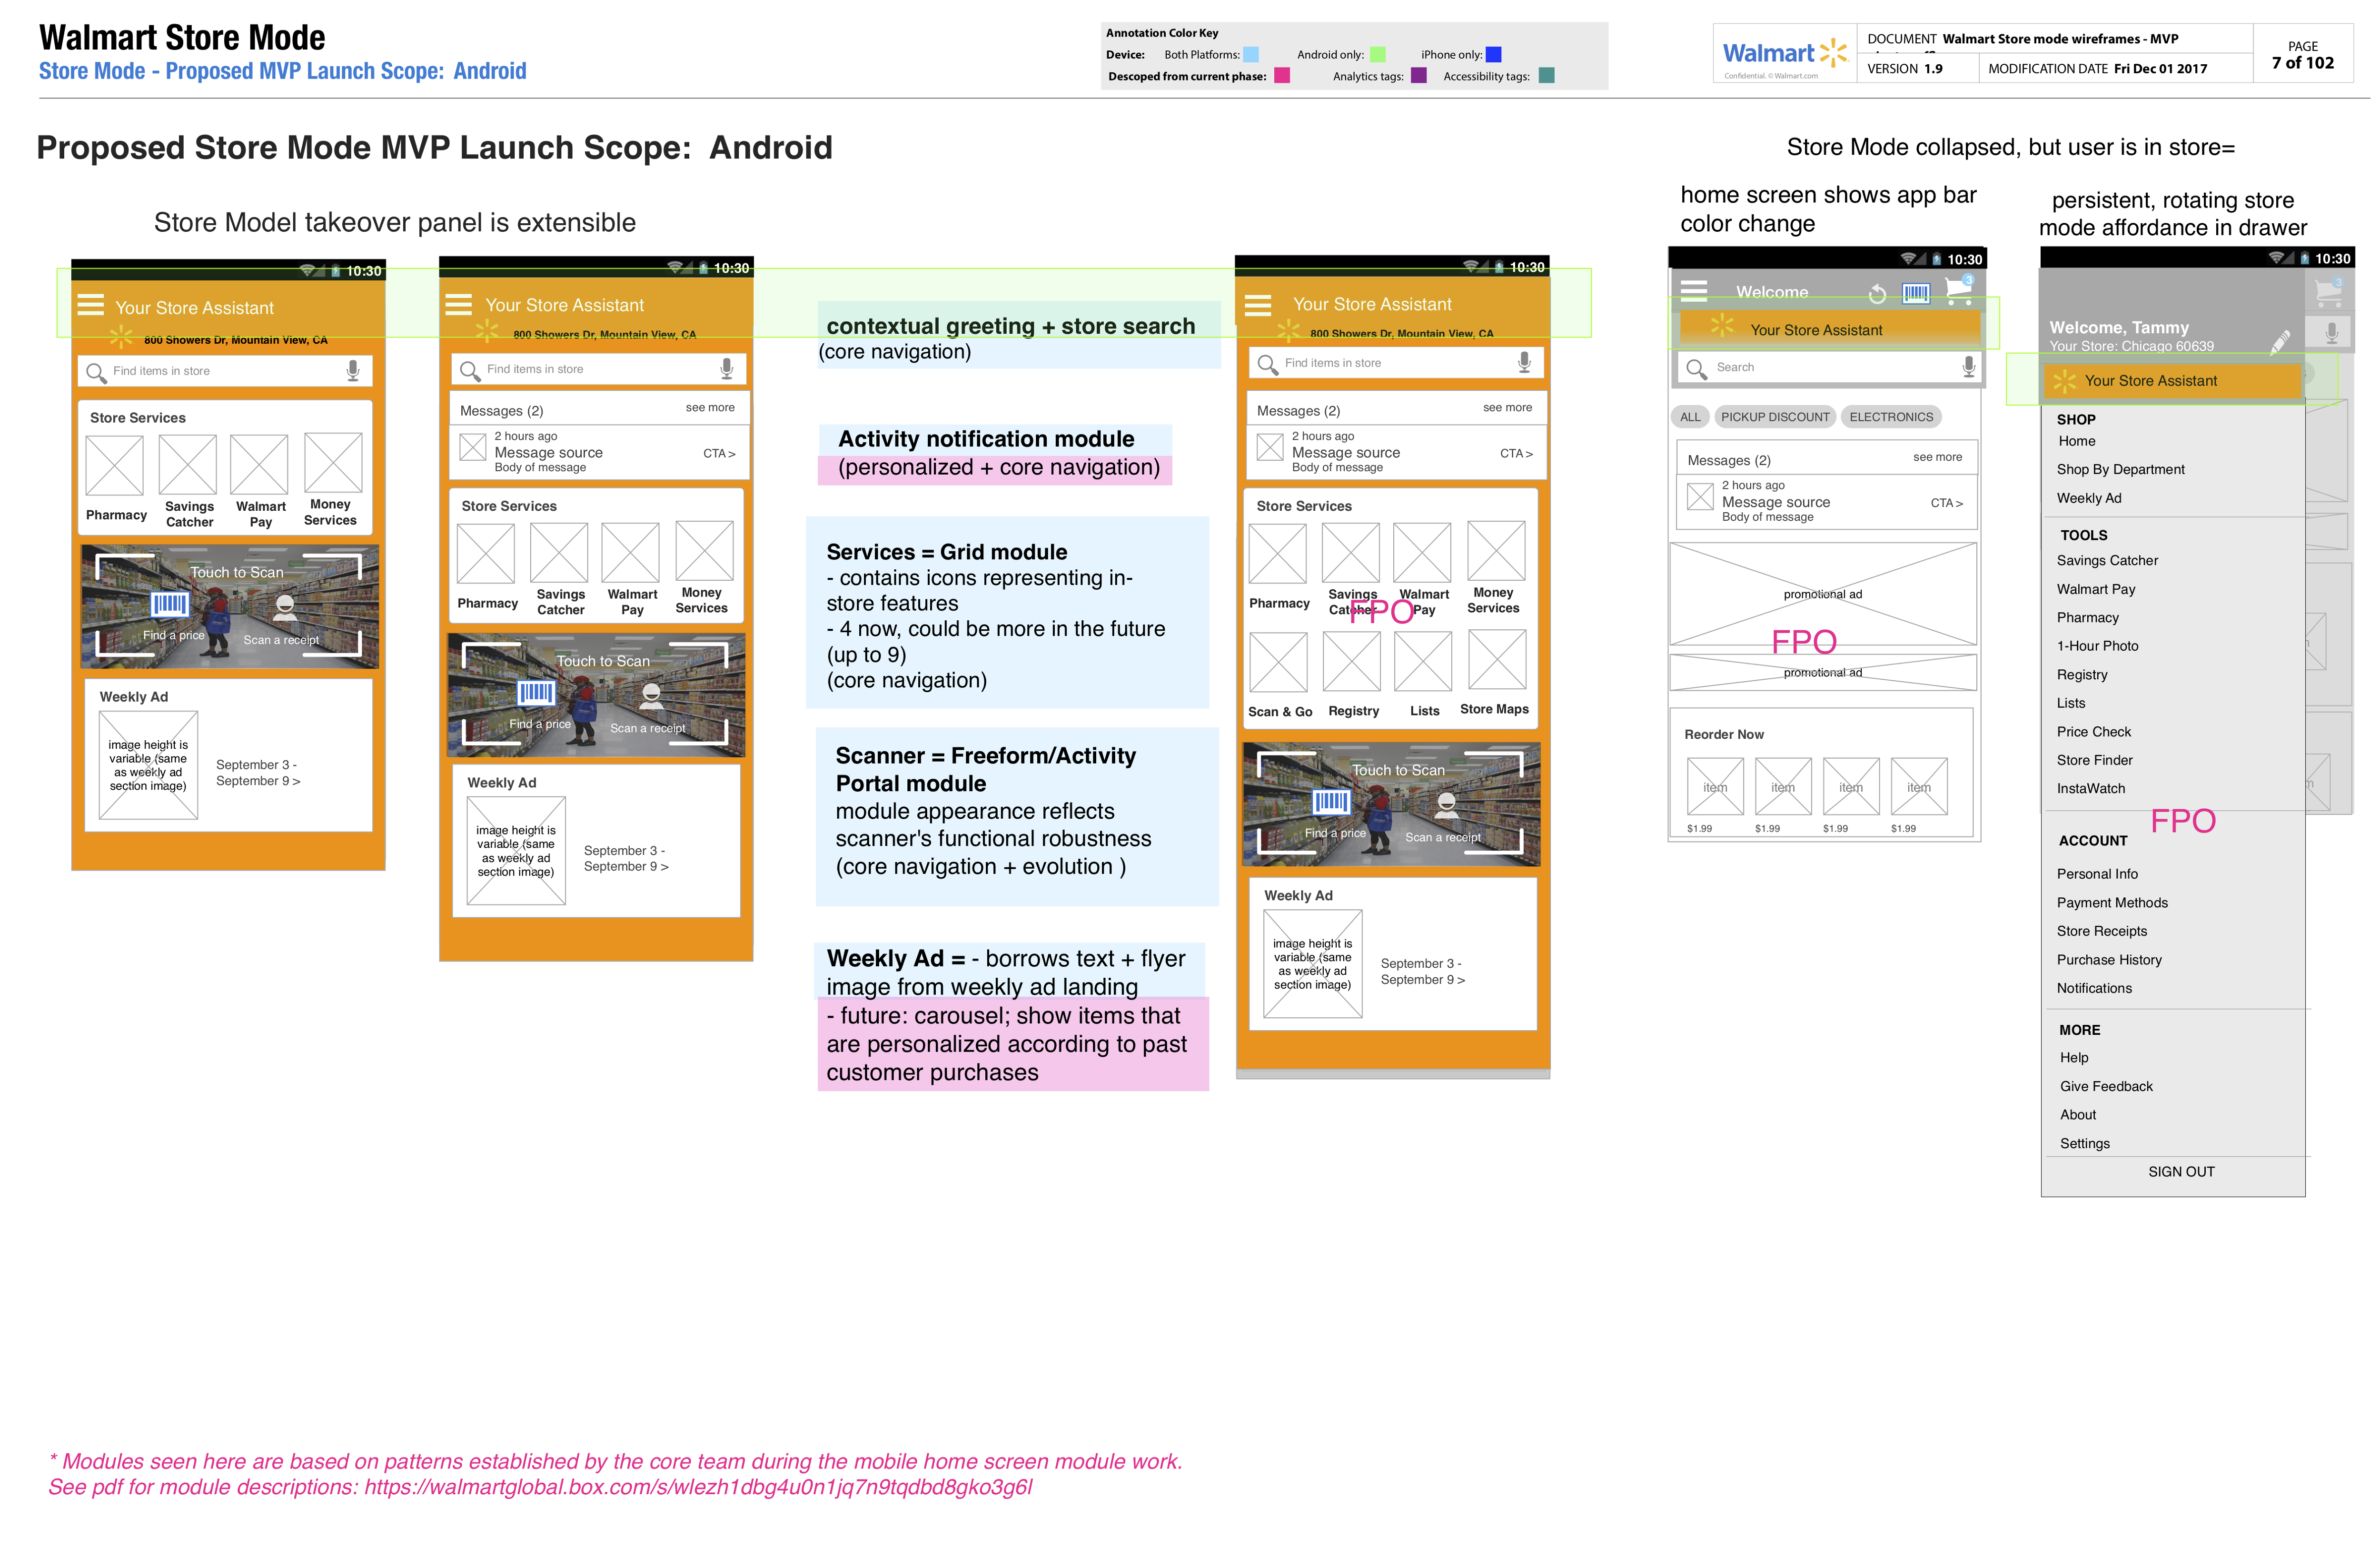2380x1548 pixels.
Task: Click the Reorder Now heading
Action: pyautogui.click(x=1723, y=735)
